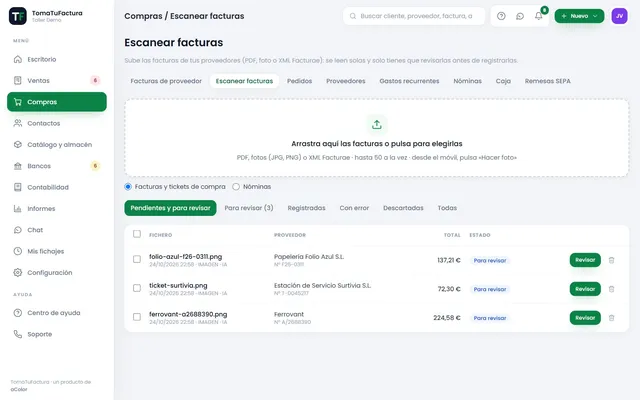640x400 pixels.
Task: Show the Todas filter
Action: 447,208
